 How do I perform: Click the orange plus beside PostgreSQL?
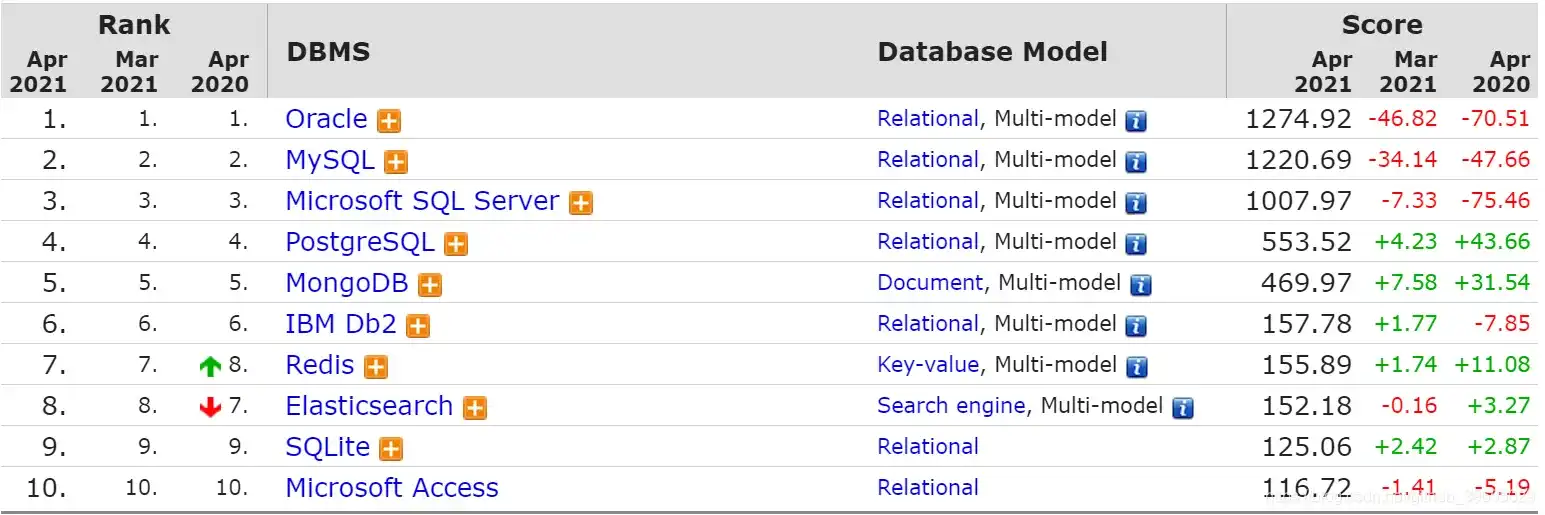tap(456, 244)
